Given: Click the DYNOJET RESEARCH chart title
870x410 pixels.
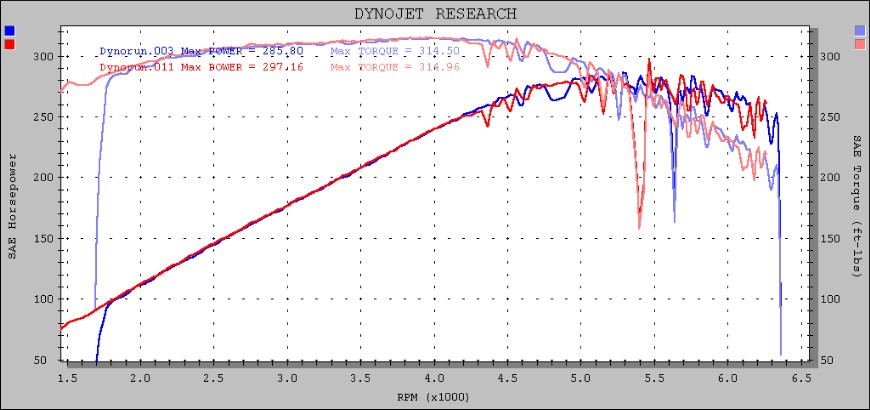Looking at the screenshot, I should [x=435, y=13].
